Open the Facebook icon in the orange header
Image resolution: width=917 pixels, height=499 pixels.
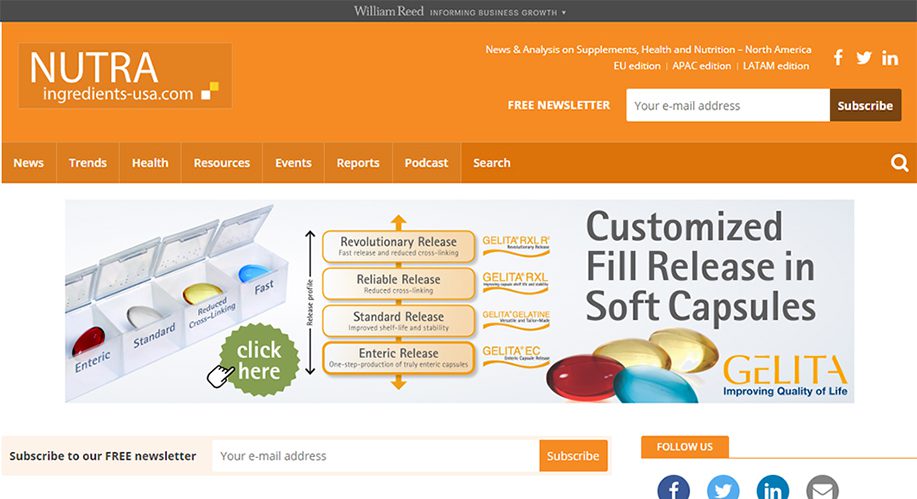point(838,57)
